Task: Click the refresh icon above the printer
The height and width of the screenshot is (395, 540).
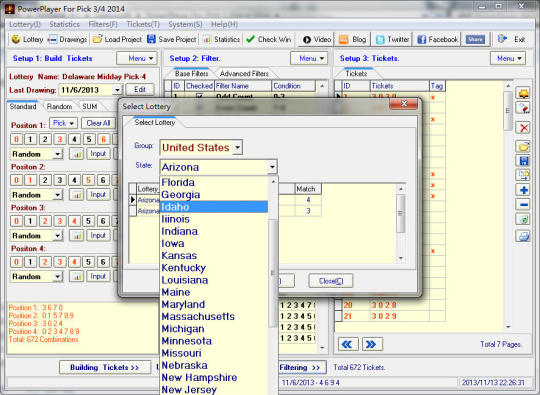Action: (523, 219)
